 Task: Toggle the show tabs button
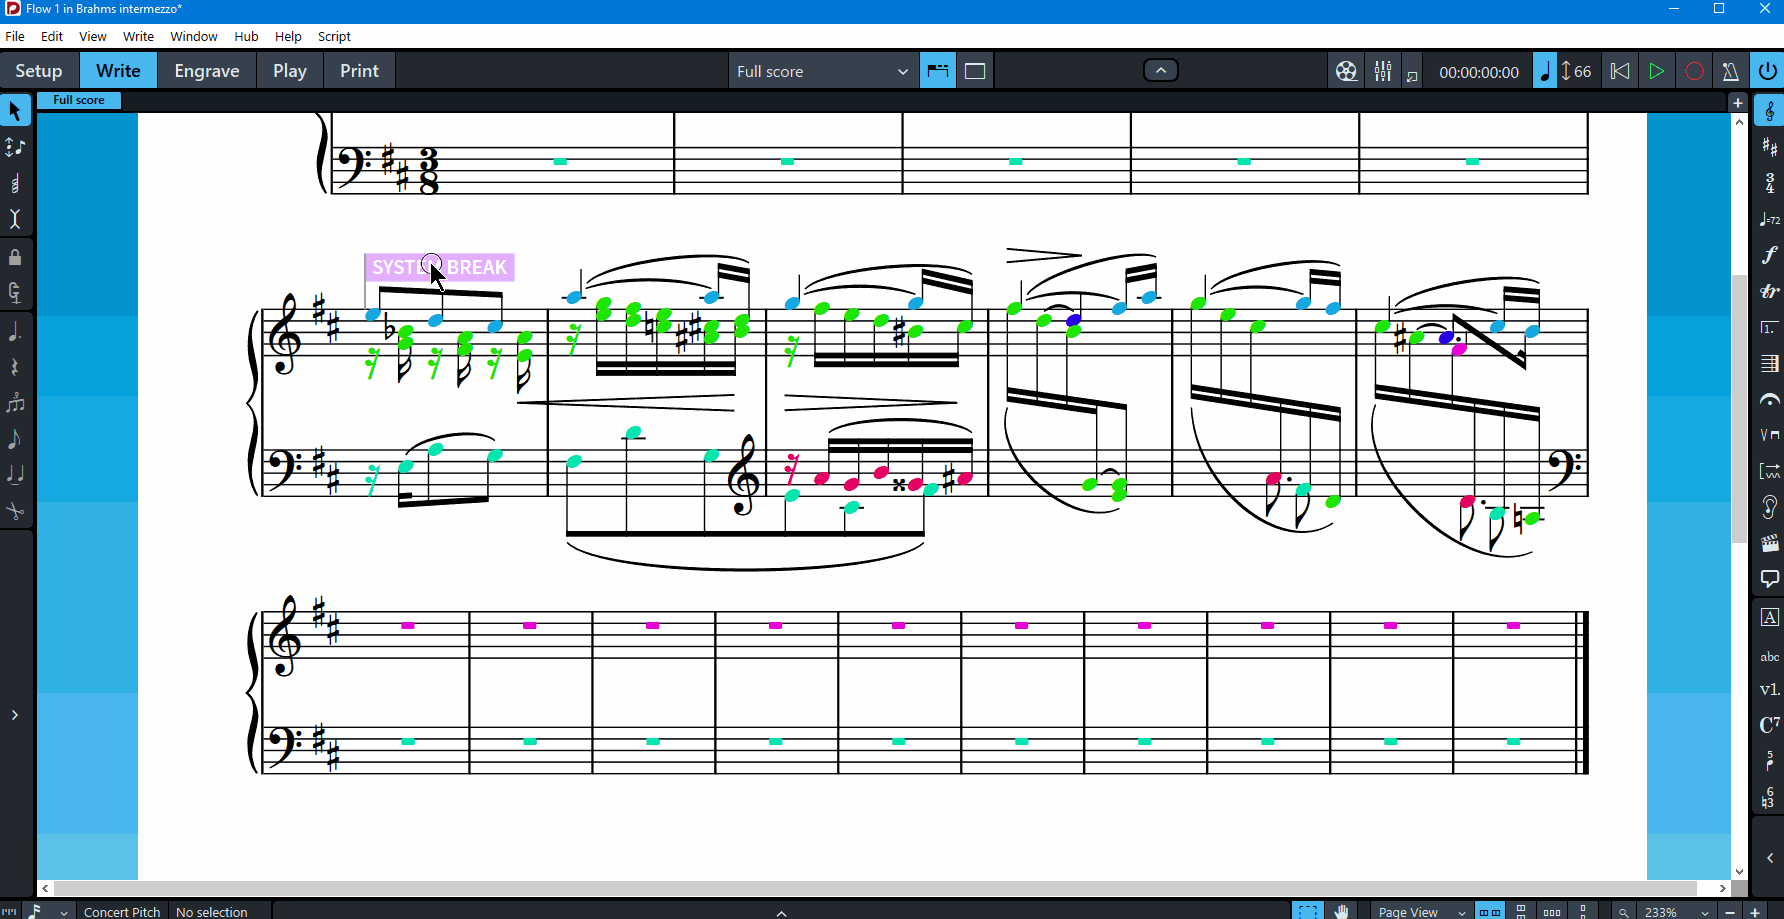click(938, 71)
